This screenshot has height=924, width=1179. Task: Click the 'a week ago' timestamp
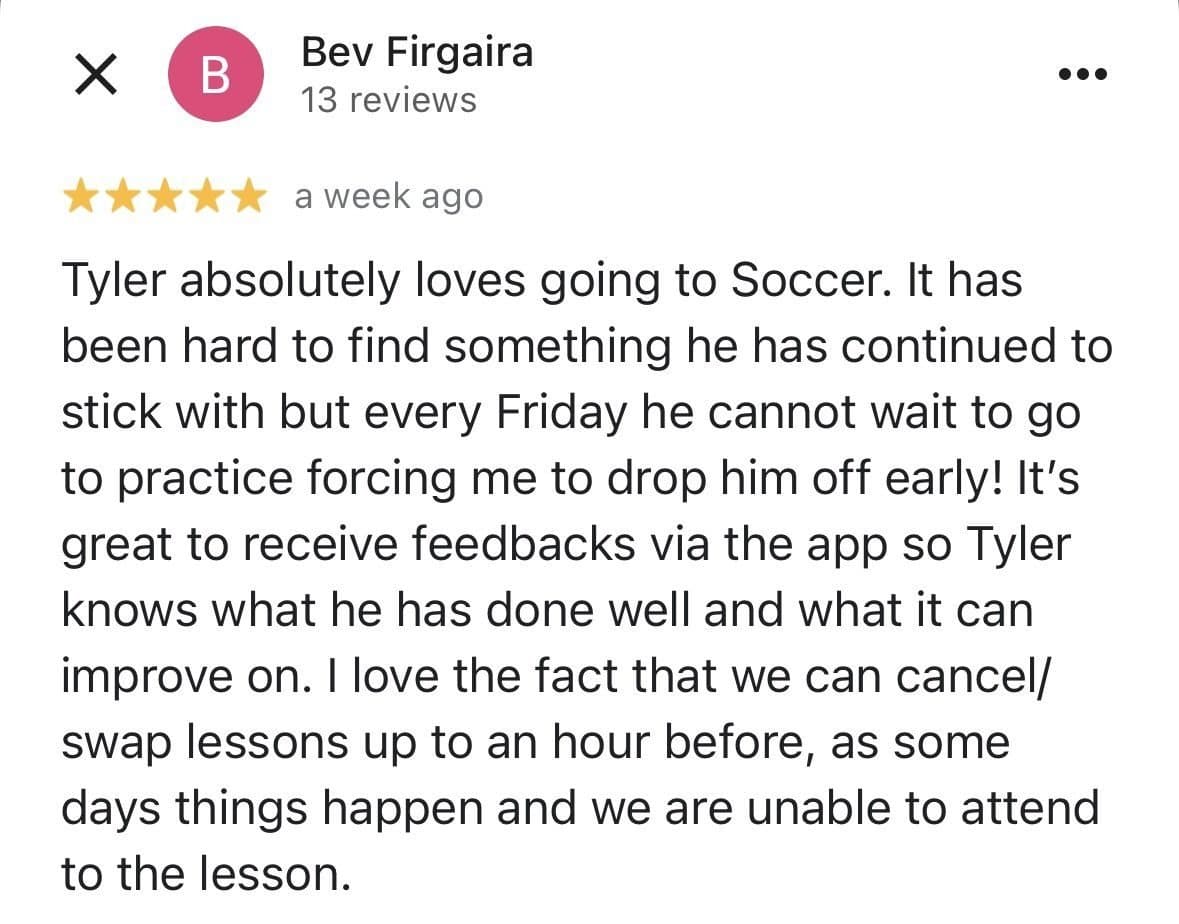[388, 197]
